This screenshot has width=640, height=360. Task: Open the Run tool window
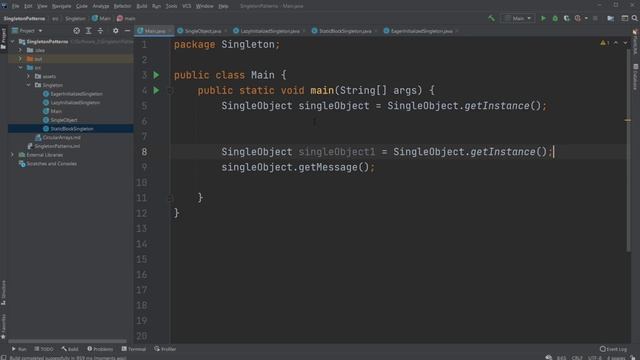click(x=19, y=349)
